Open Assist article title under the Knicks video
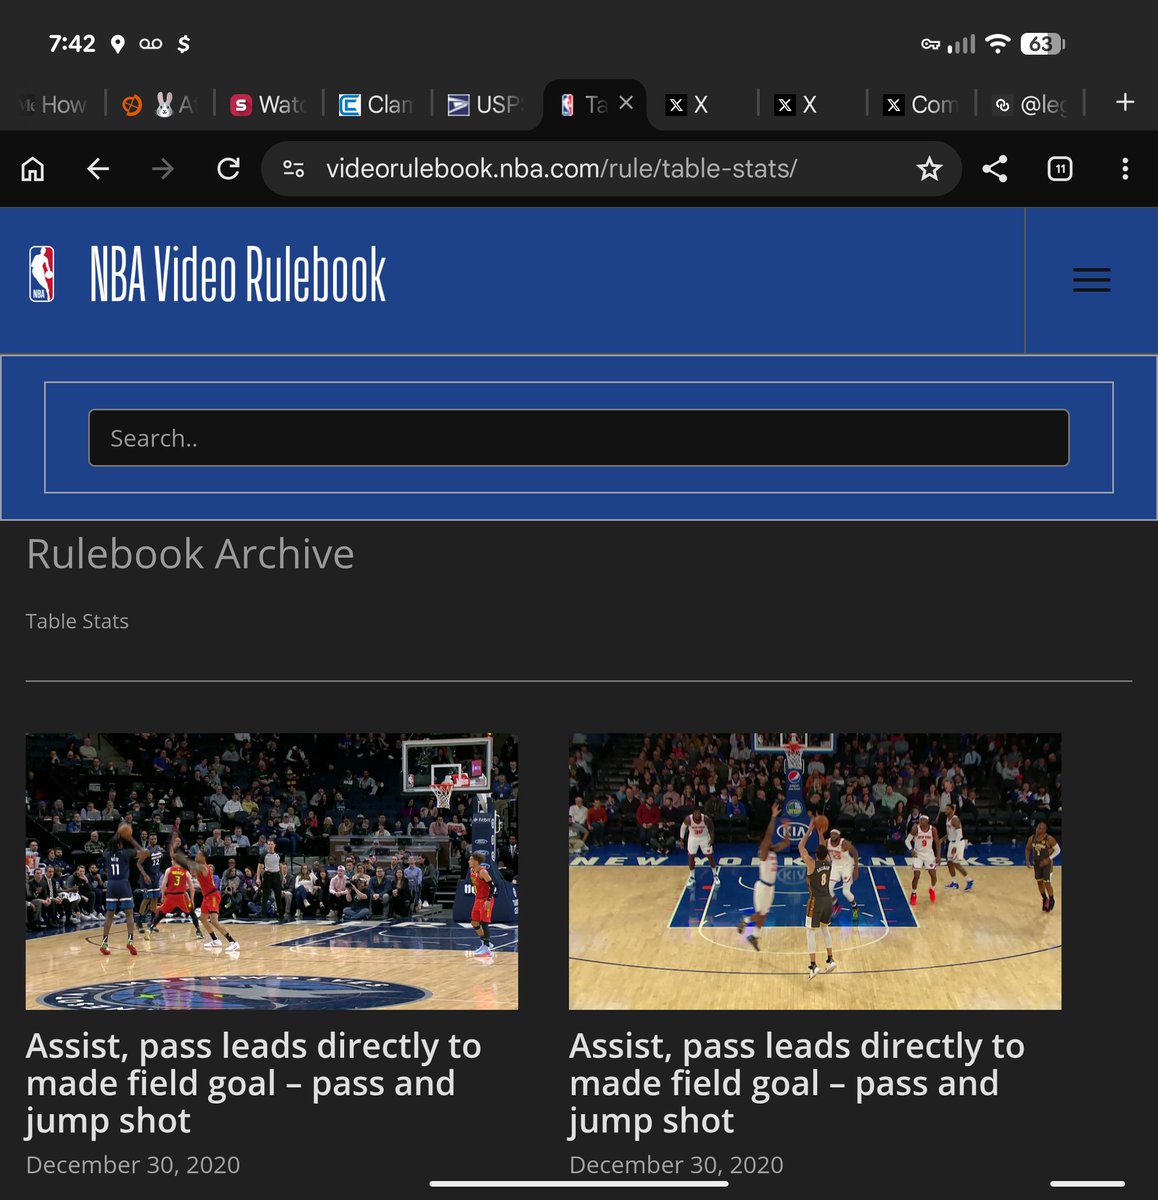The image size is (1158, 1200). (797, 1084)
